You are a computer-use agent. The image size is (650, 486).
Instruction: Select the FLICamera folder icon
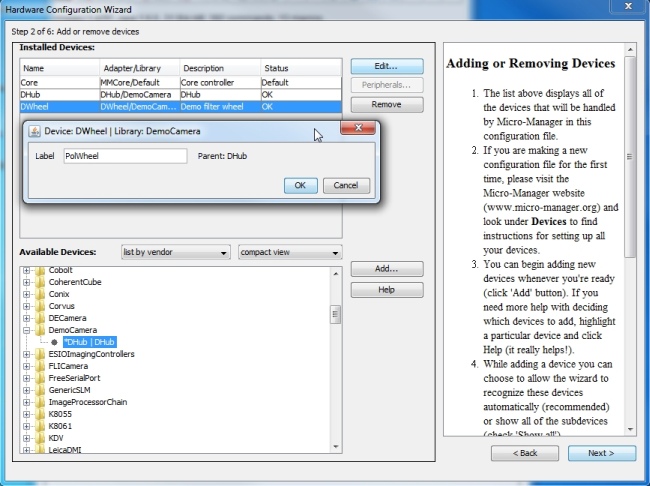(40, 366)
